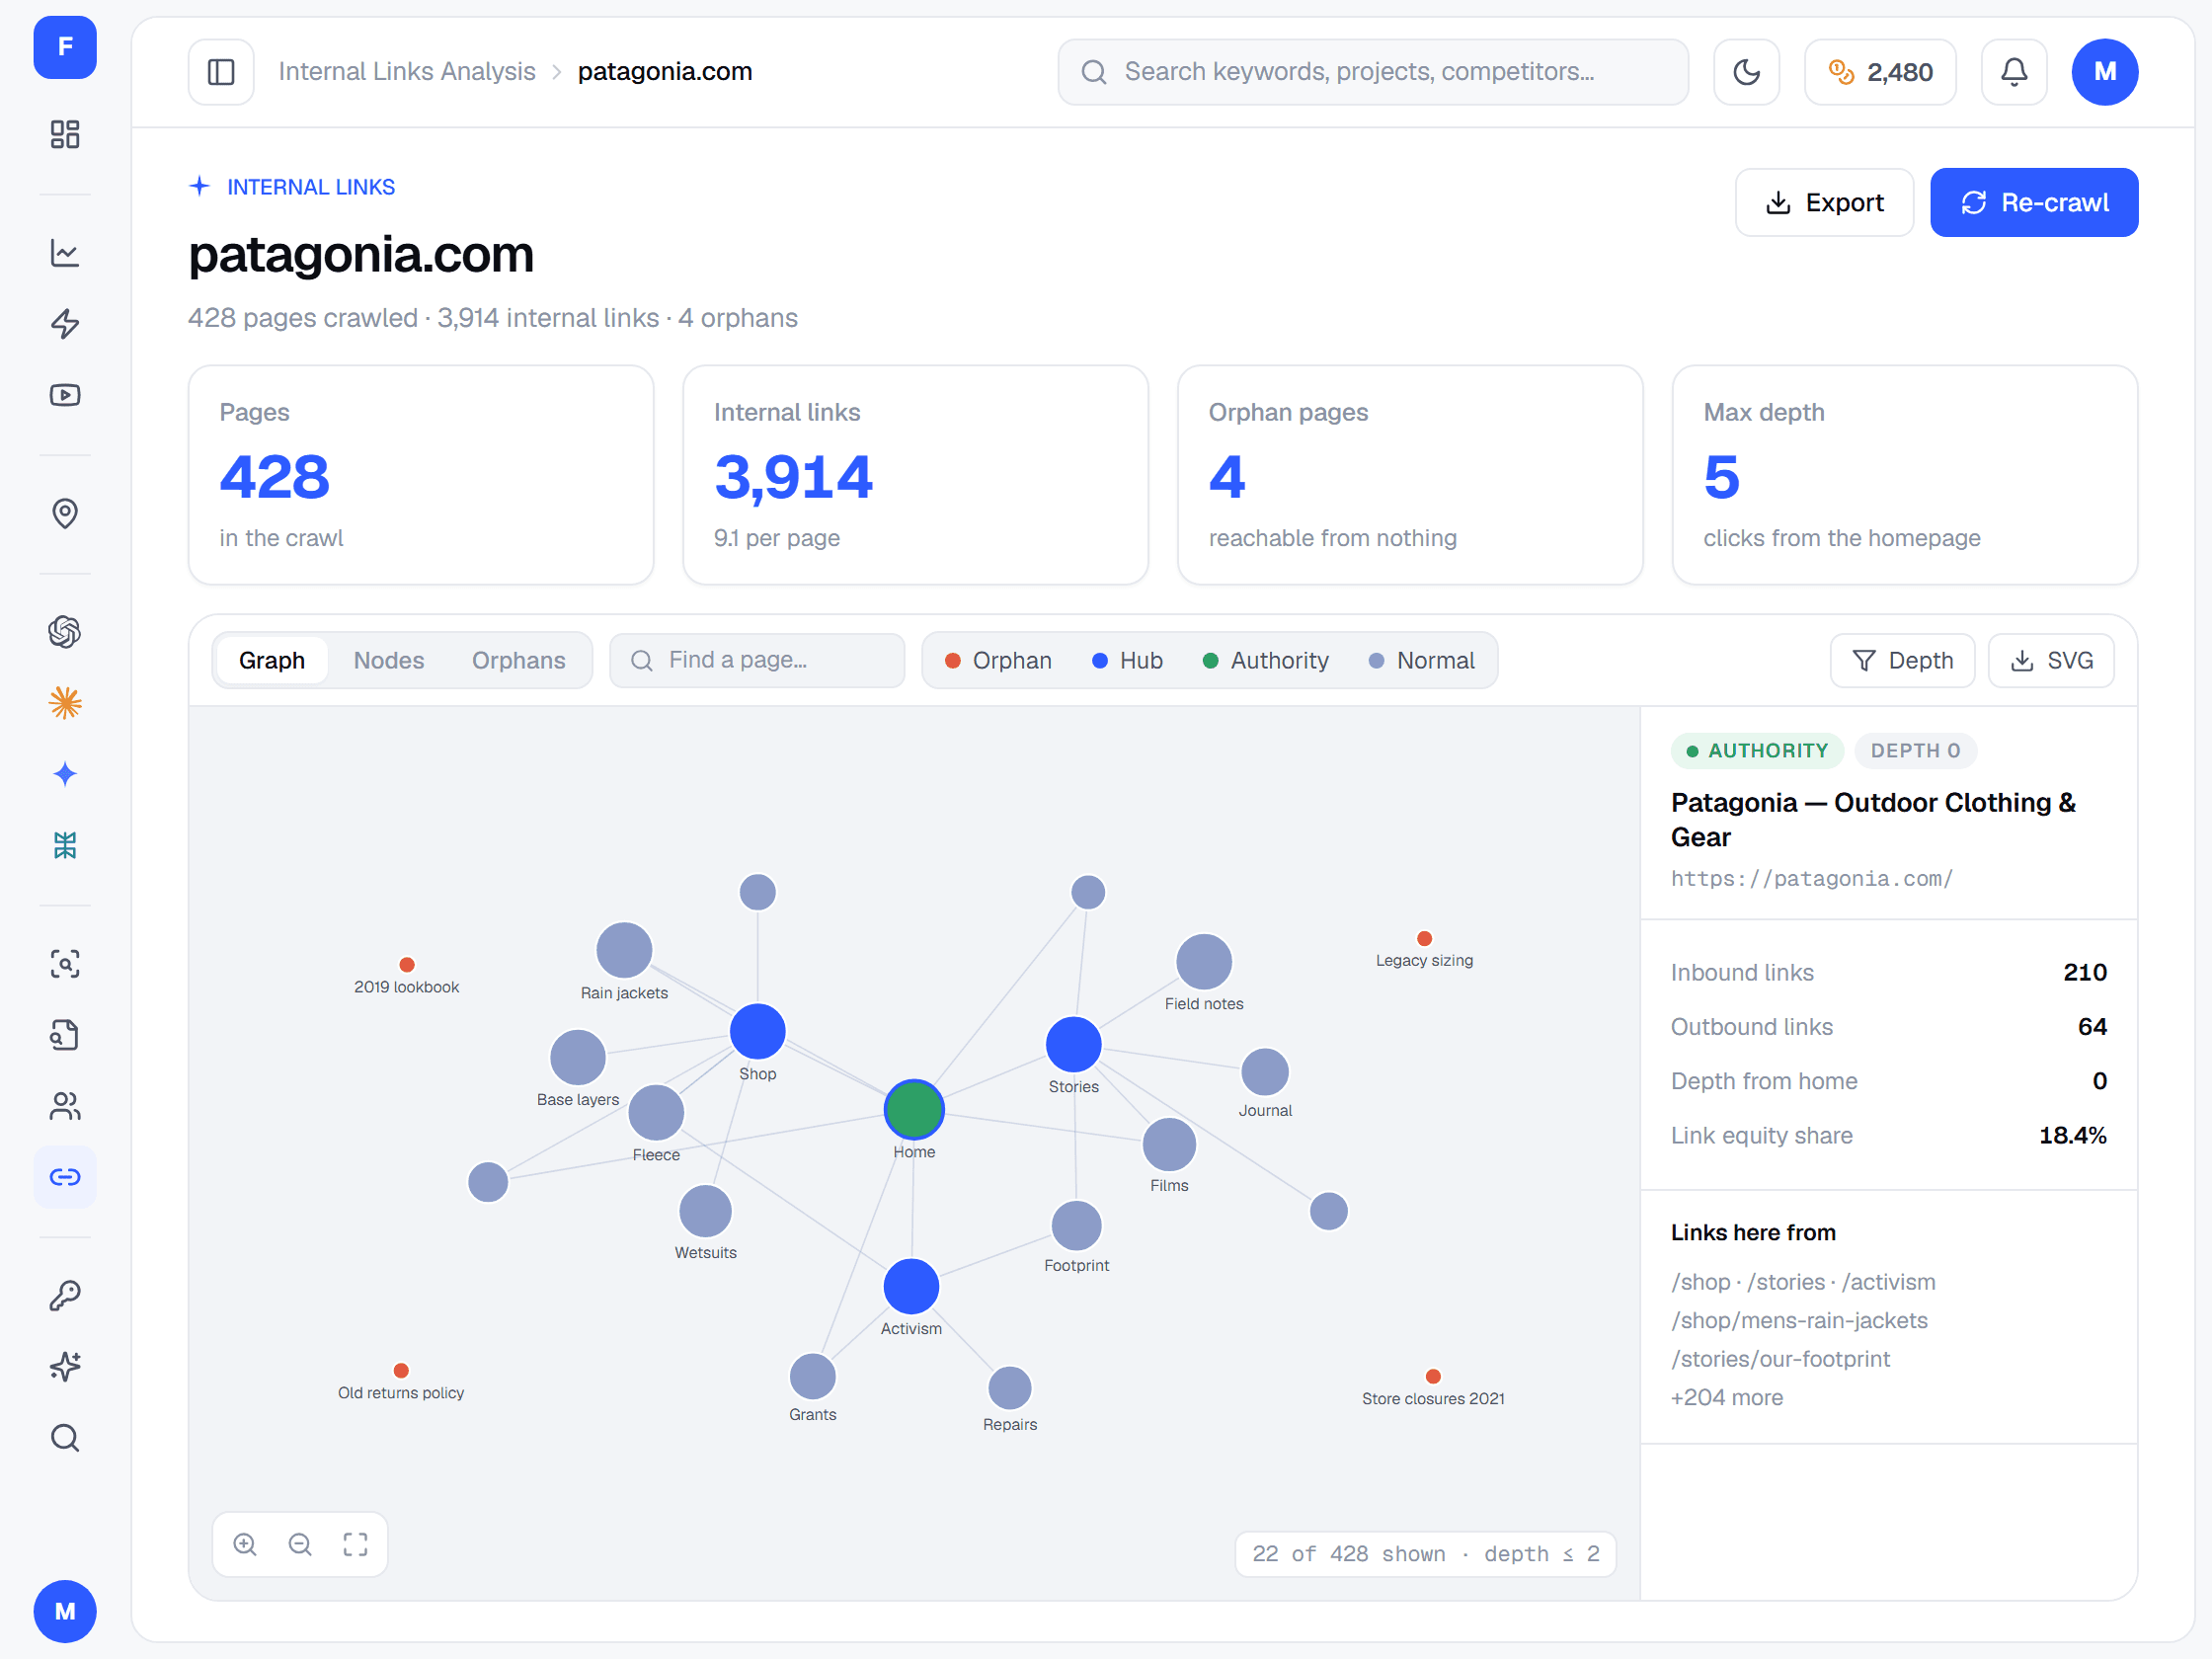Focus the global keyword search box
This screenshot has height=1659, width=2212.
tap(1373, 72)
